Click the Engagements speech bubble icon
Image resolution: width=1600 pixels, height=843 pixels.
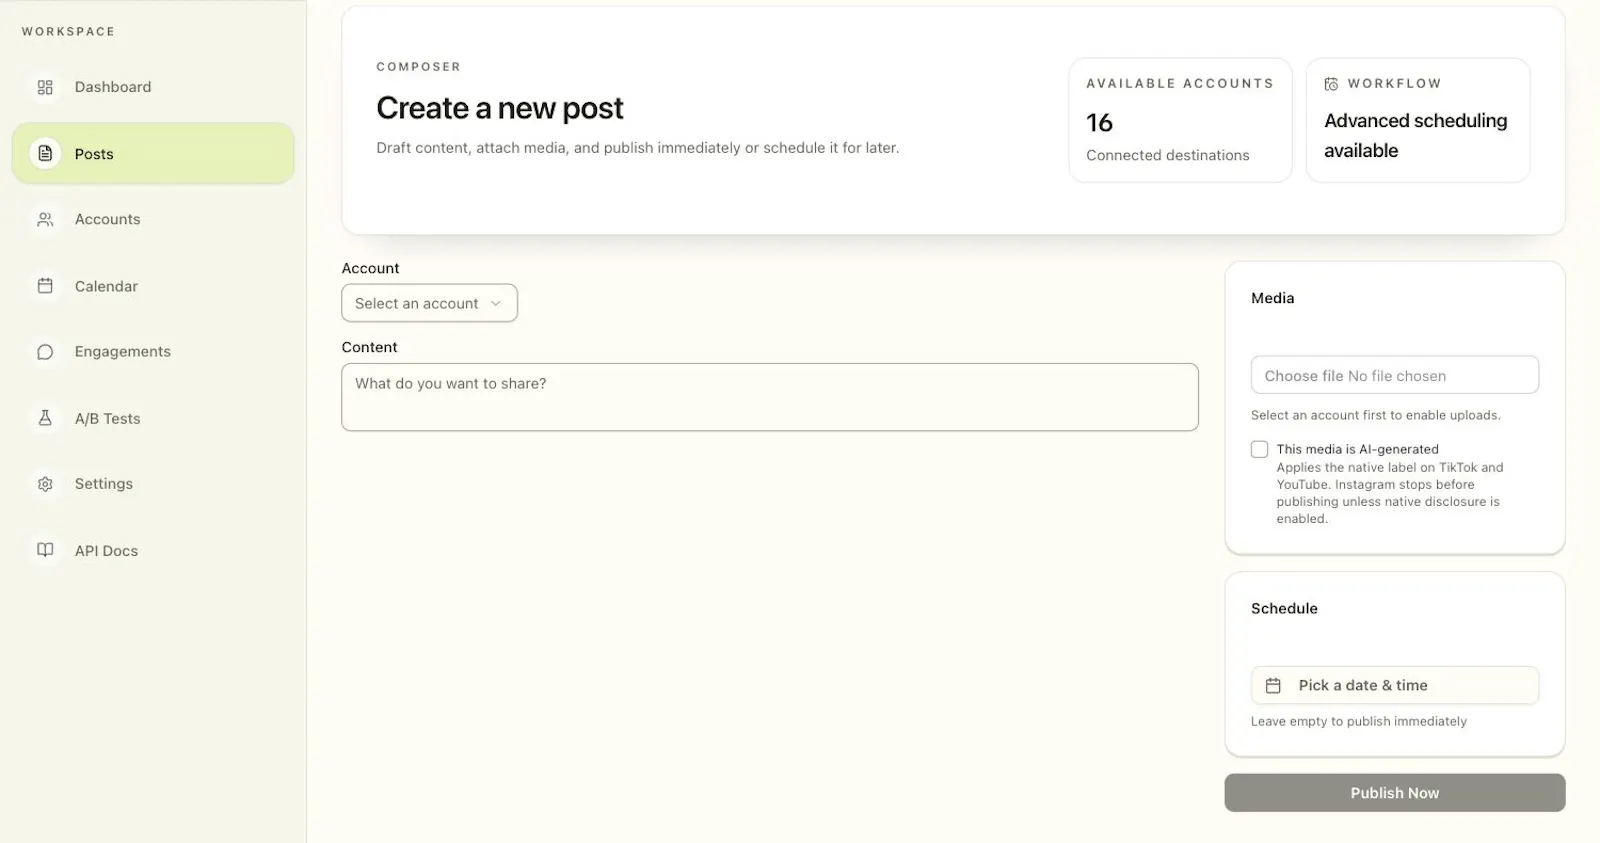[x=45, y=352]
